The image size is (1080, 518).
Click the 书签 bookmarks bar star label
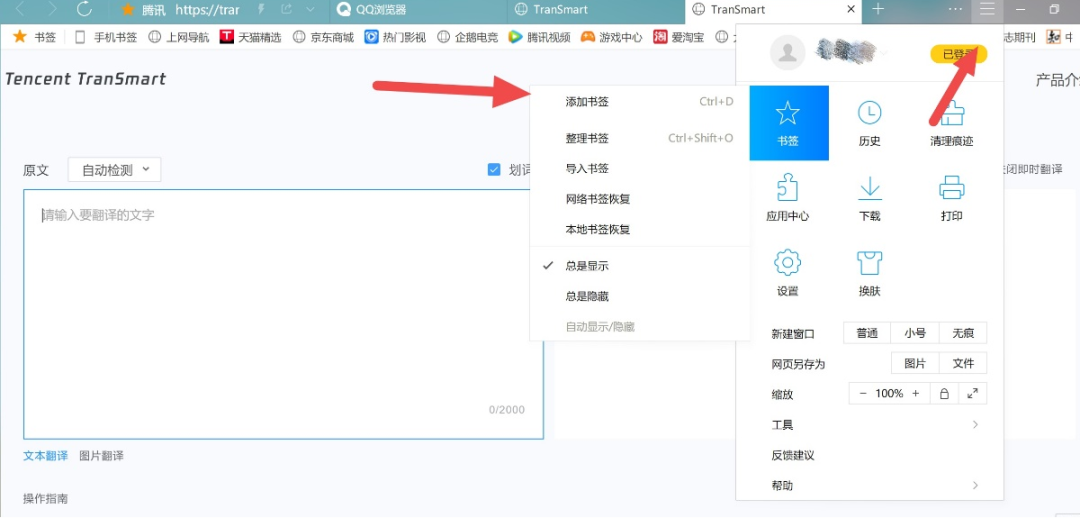pos(35,37)
